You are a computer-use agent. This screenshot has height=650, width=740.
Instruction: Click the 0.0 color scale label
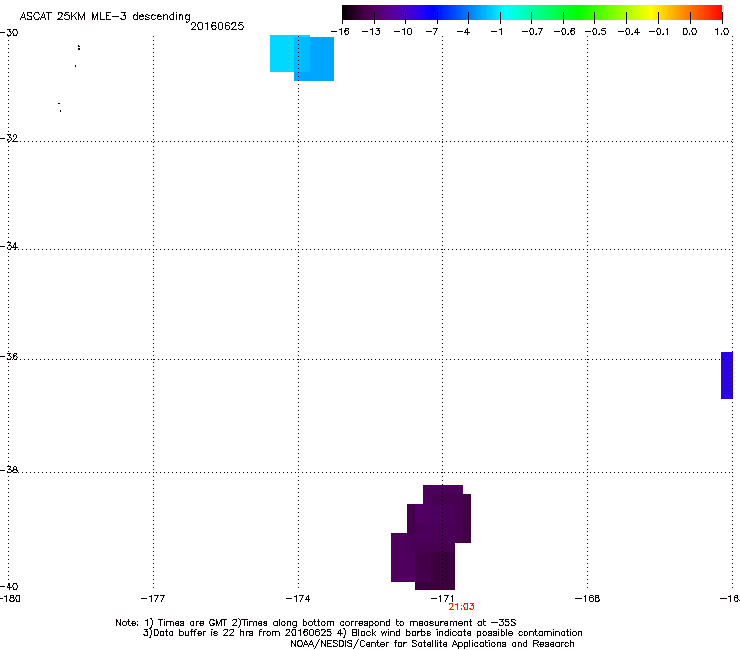(690, 32)
